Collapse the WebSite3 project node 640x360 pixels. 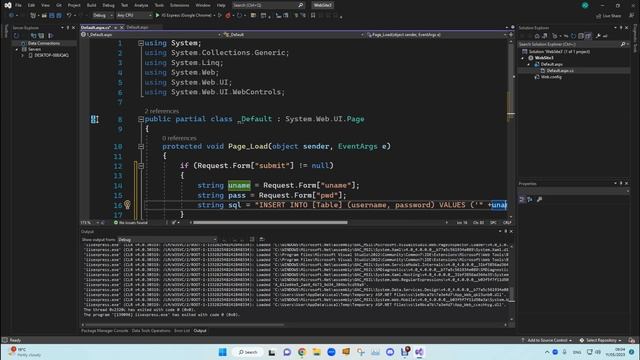[x=522, y=58]
